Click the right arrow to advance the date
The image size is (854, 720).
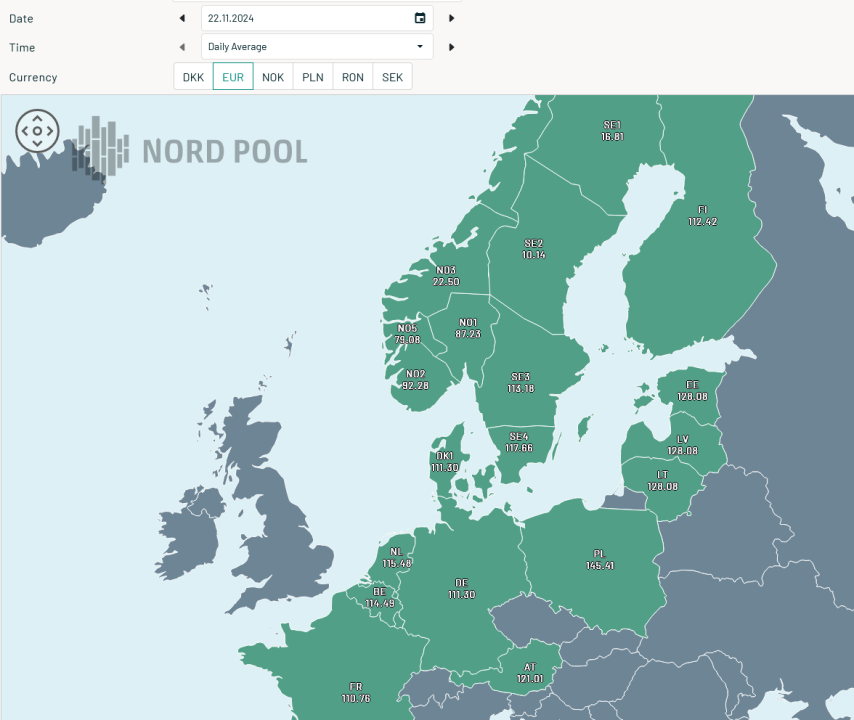(x=449, y=18)
